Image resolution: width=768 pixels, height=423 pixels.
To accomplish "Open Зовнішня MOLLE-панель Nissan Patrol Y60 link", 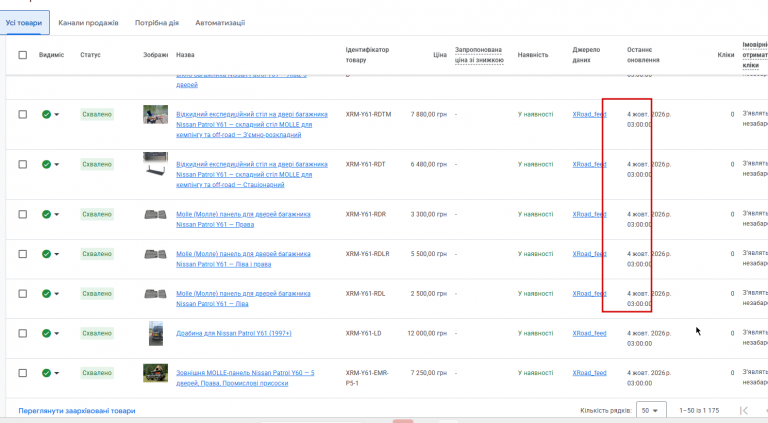I will (245, 378).
